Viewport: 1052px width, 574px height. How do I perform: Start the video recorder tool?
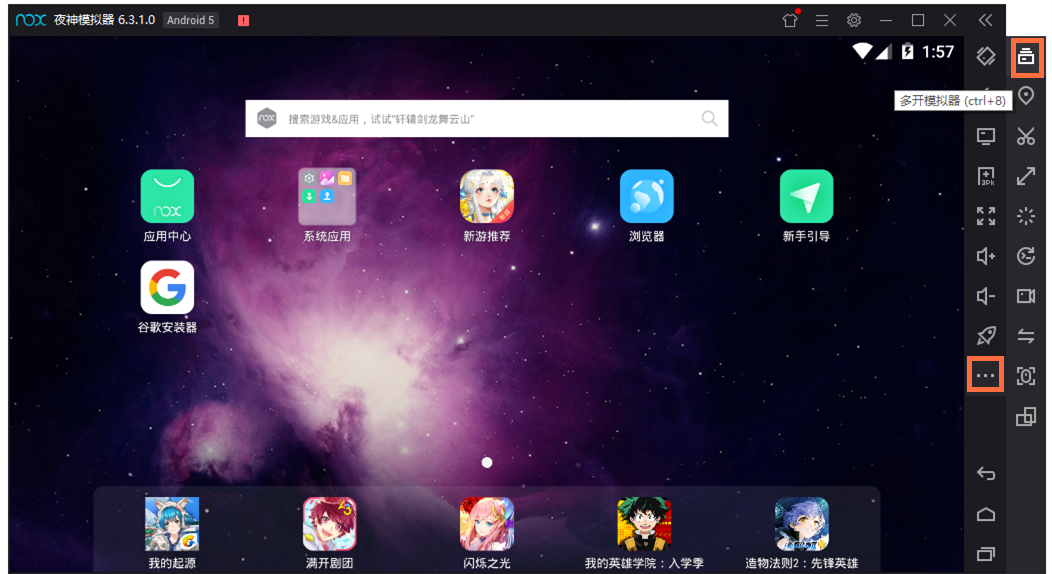(1026, 296)
